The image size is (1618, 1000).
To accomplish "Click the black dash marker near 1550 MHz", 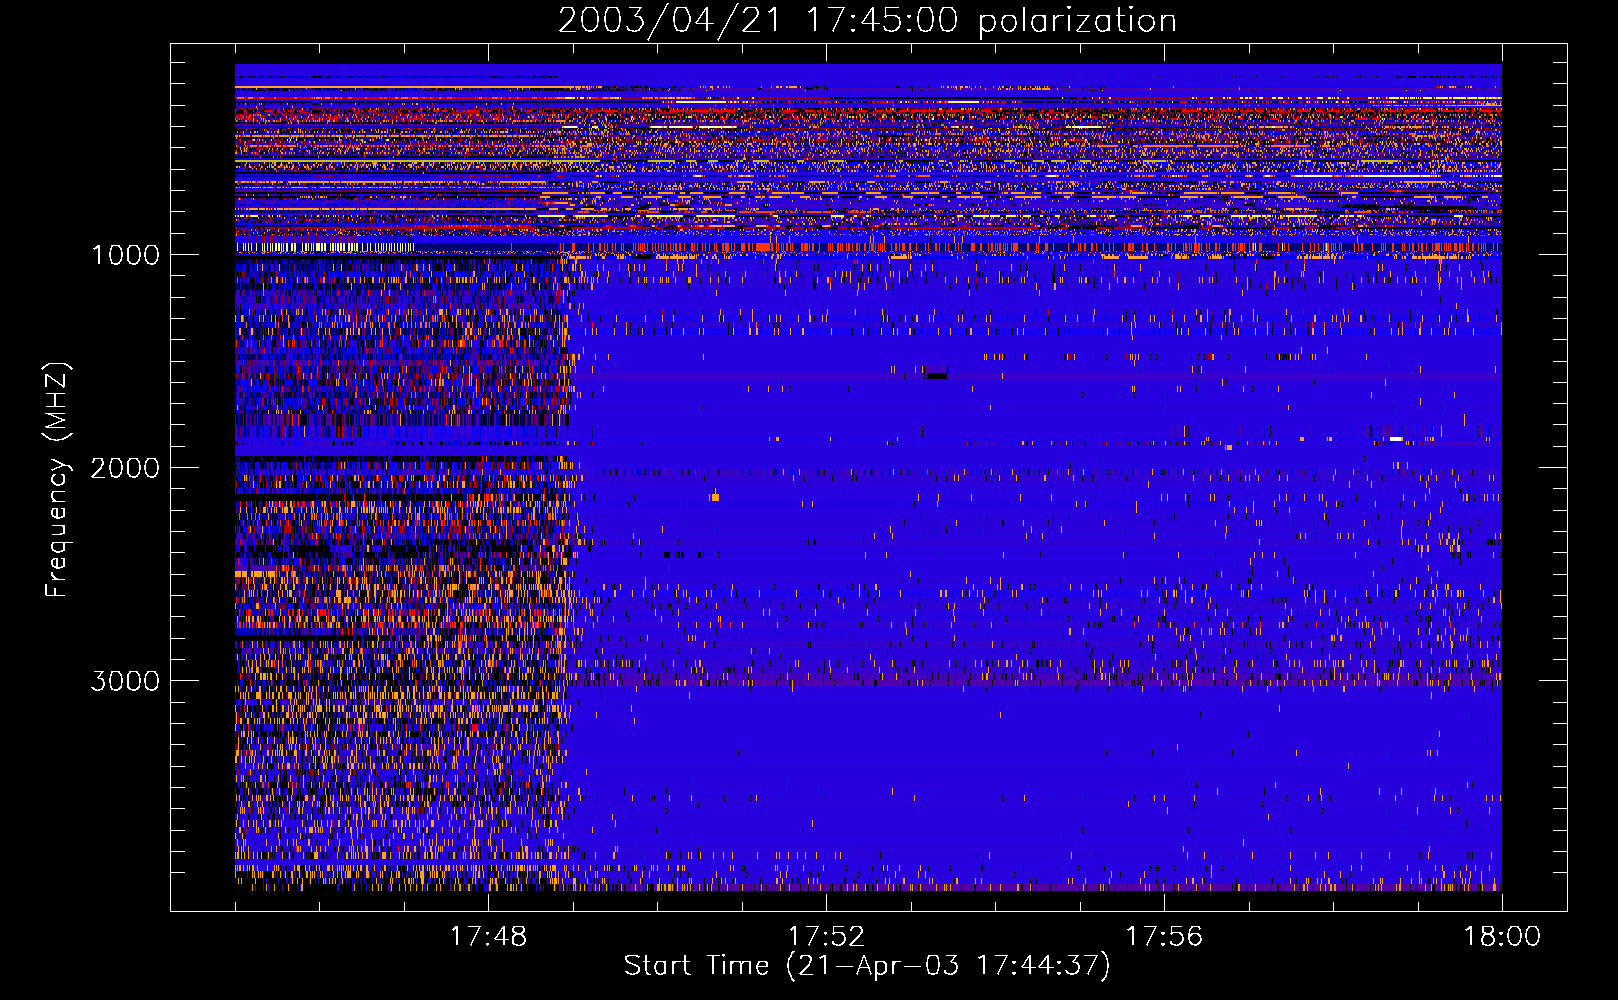I will click(x=936, y=376).
